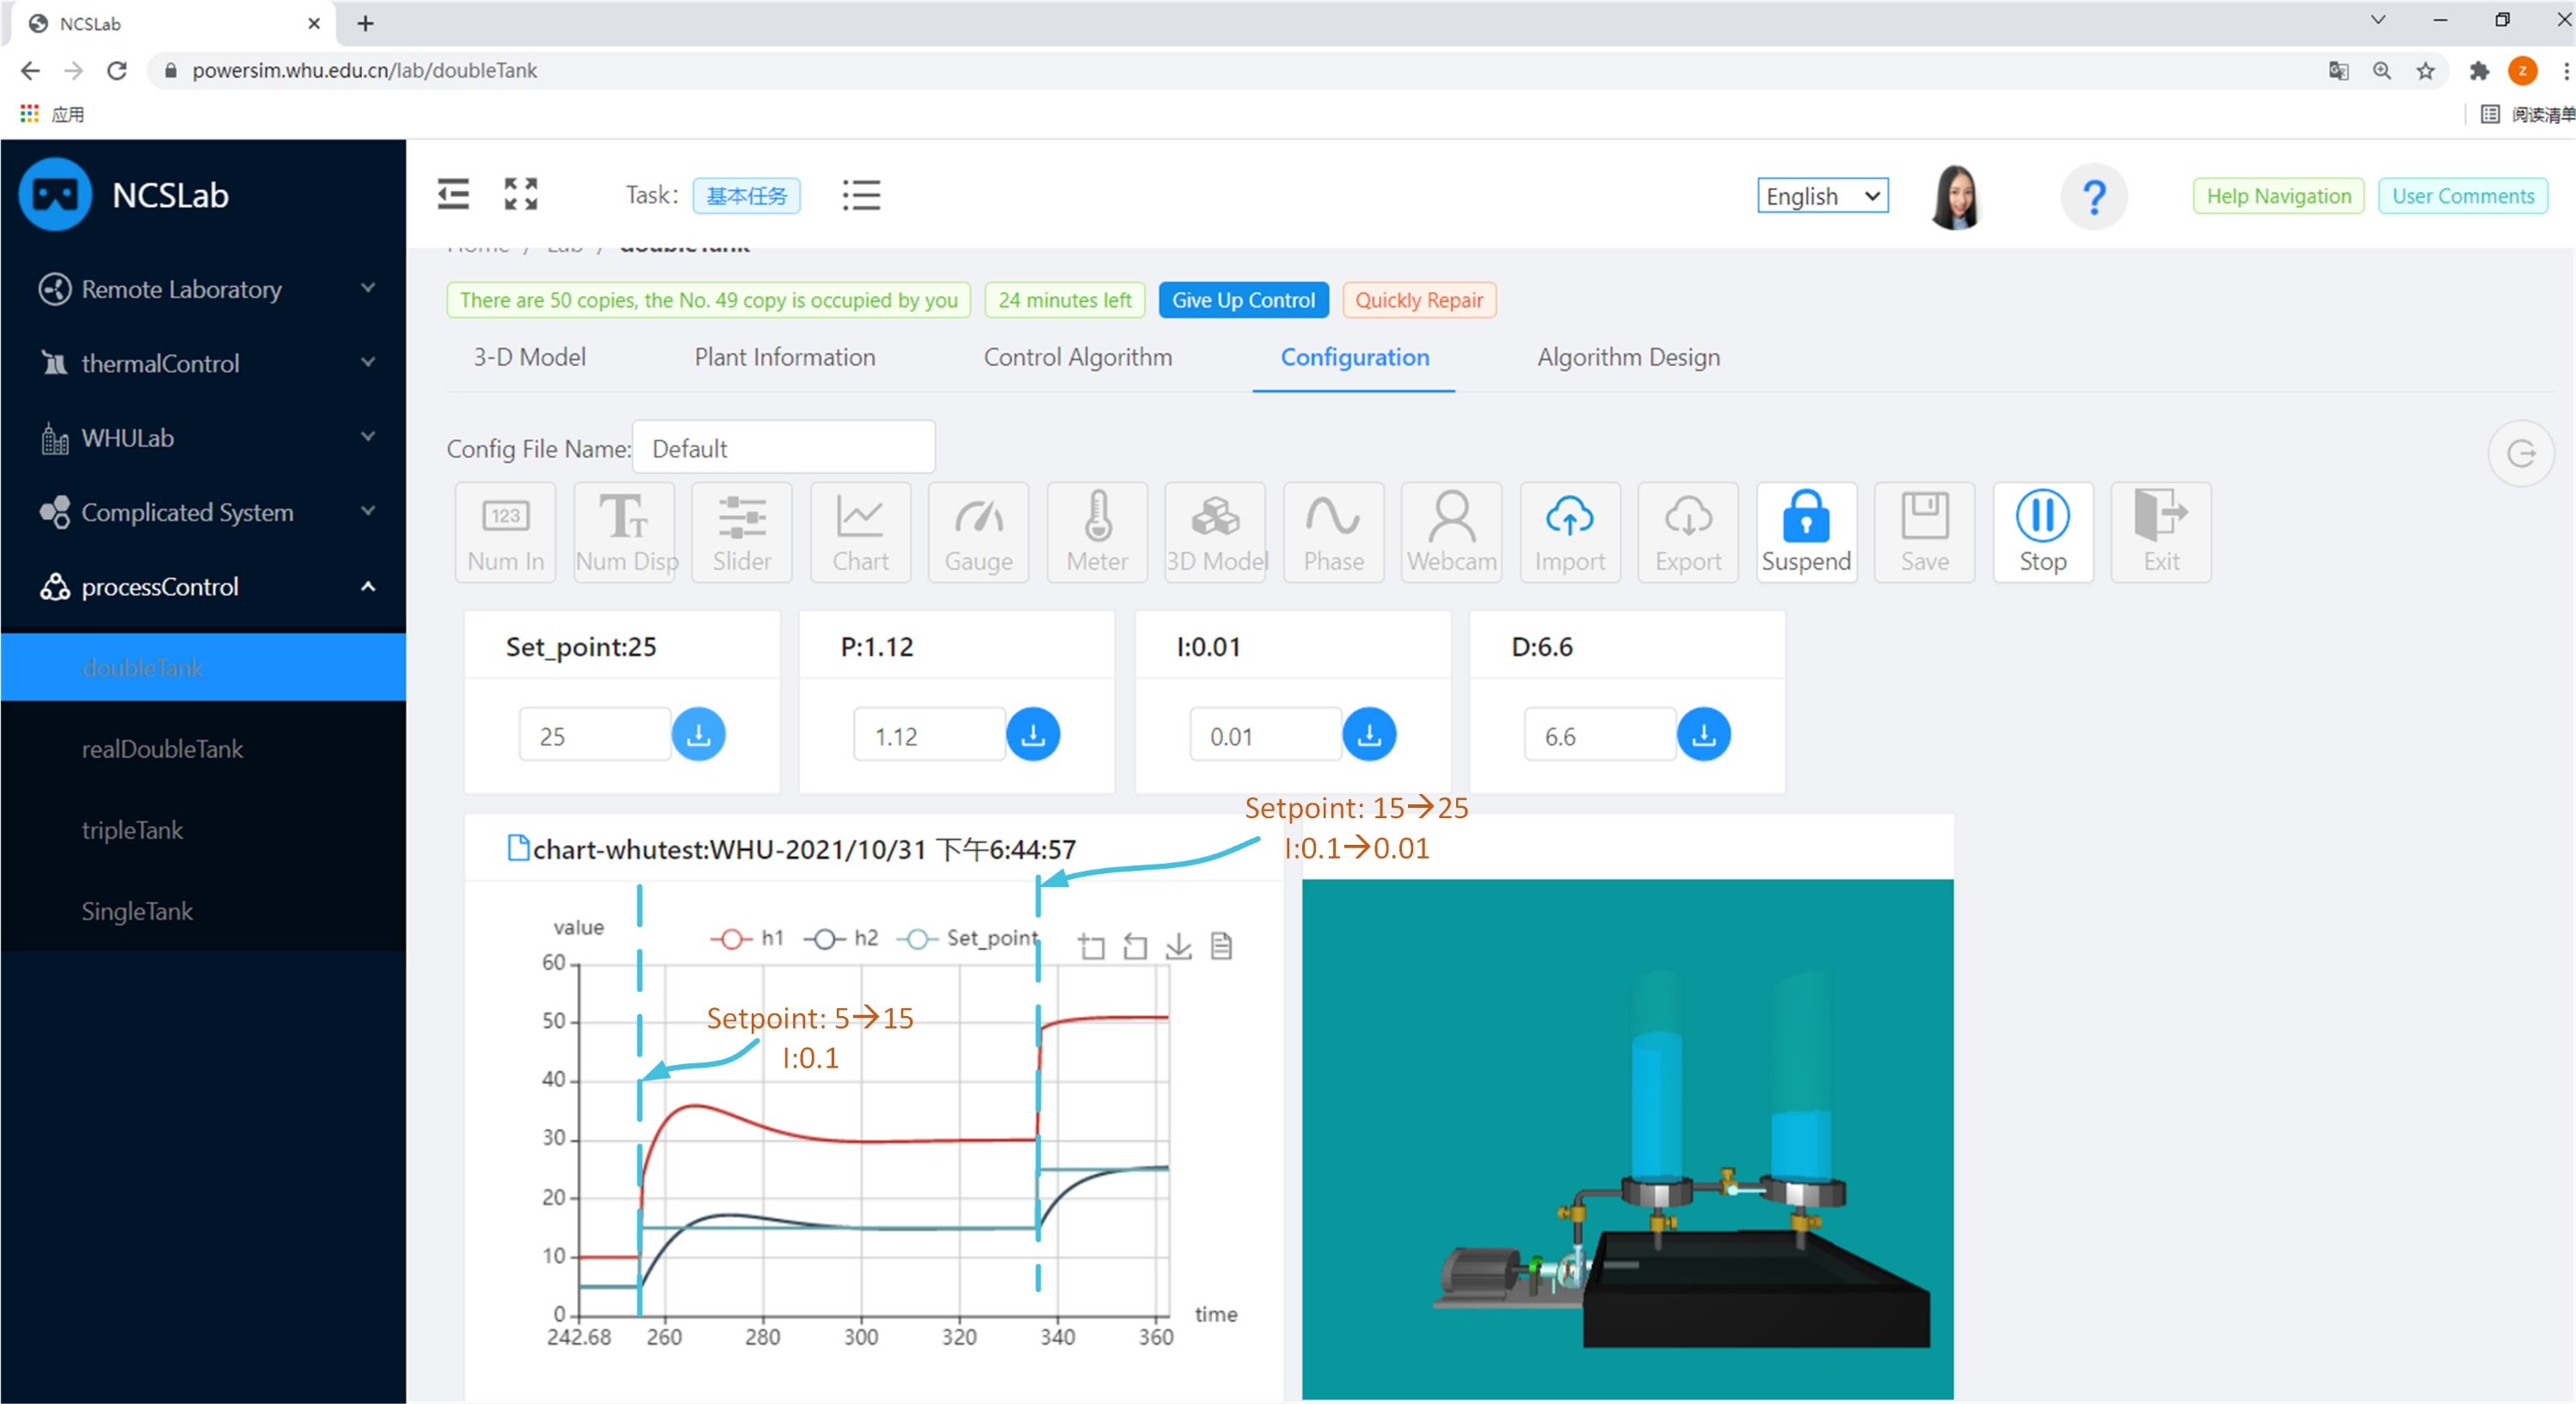Click the Suspend lock icon
2576x1404 pixels.
[1805, 517]
